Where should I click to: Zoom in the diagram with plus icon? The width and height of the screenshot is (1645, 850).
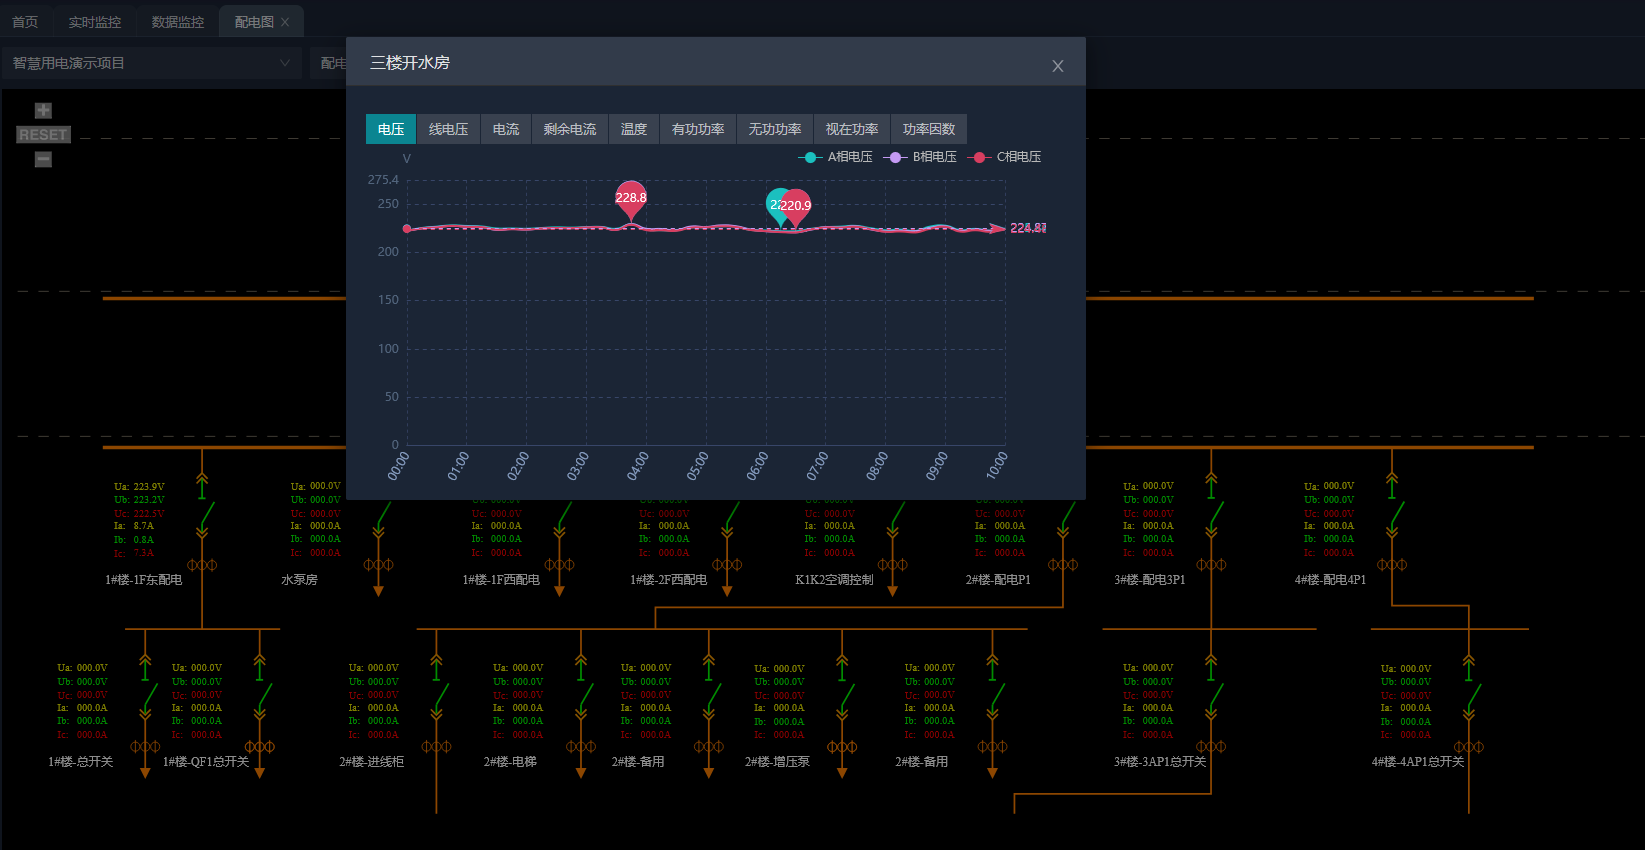pyautogui.click(x=43, y=111)
